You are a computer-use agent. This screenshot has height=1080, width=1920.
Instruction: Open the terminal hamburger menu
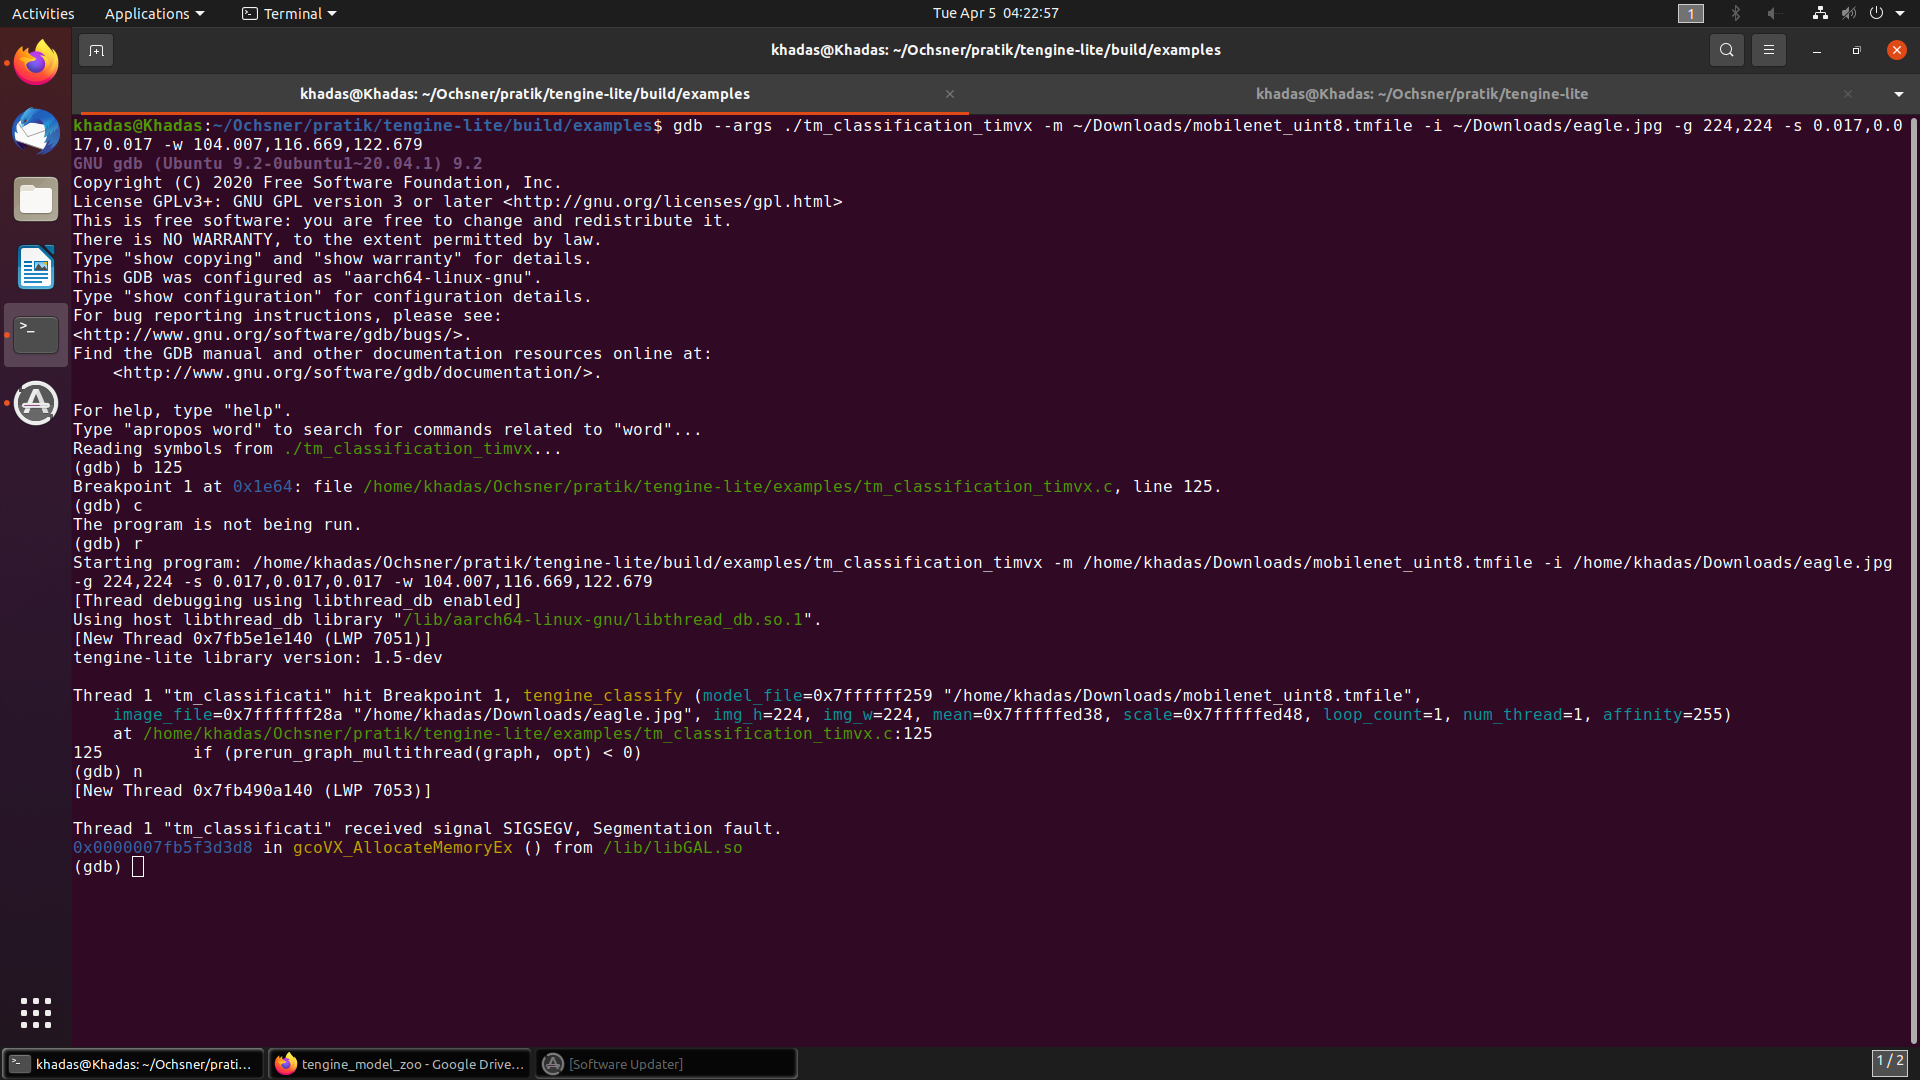[x=1768, y=49]
